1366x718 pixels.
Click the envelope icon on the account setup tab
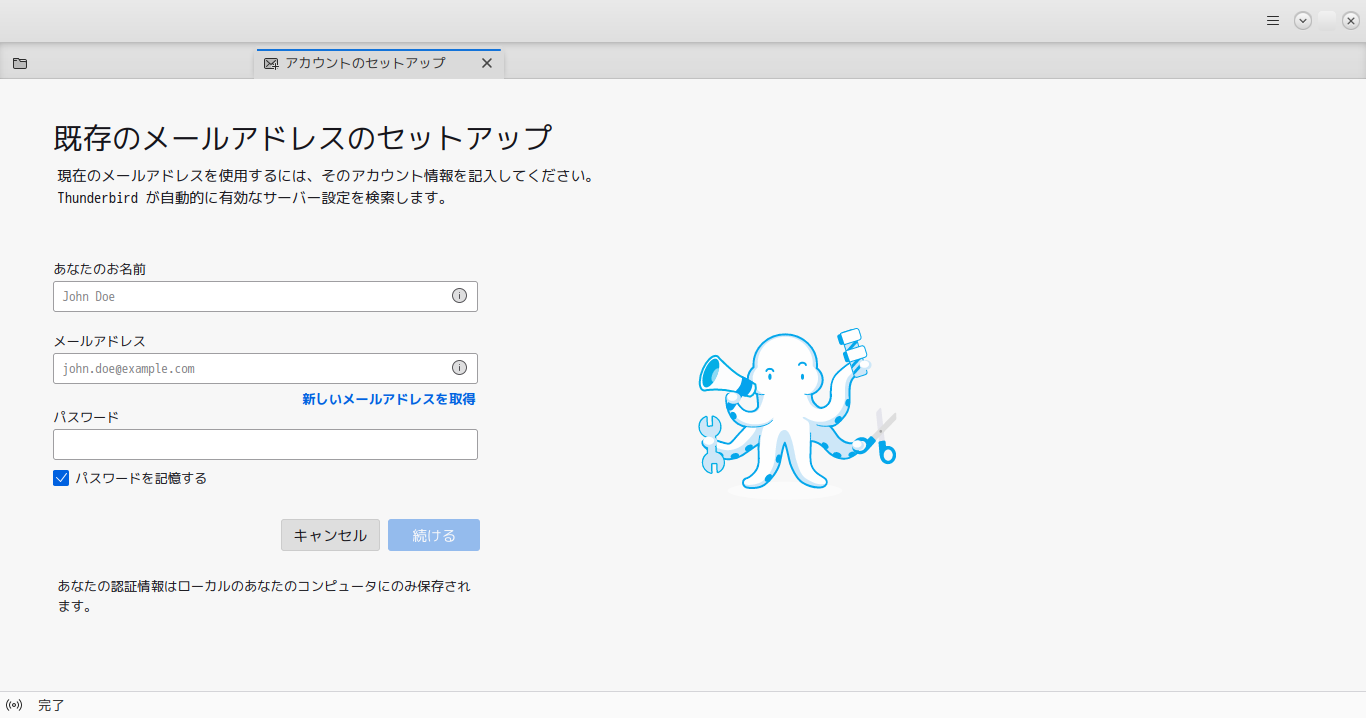(x=271, y=63)
